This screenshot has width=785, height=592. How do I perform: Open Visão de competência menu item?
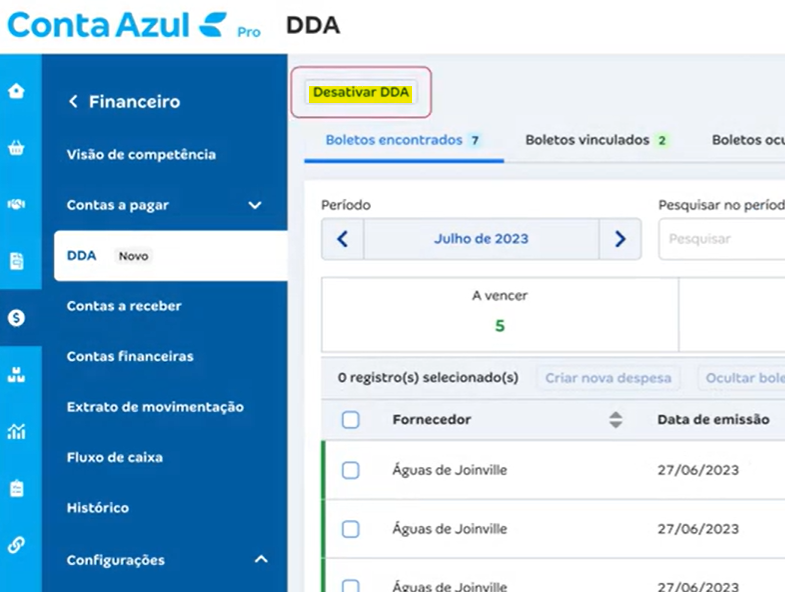tap(141, 155)
